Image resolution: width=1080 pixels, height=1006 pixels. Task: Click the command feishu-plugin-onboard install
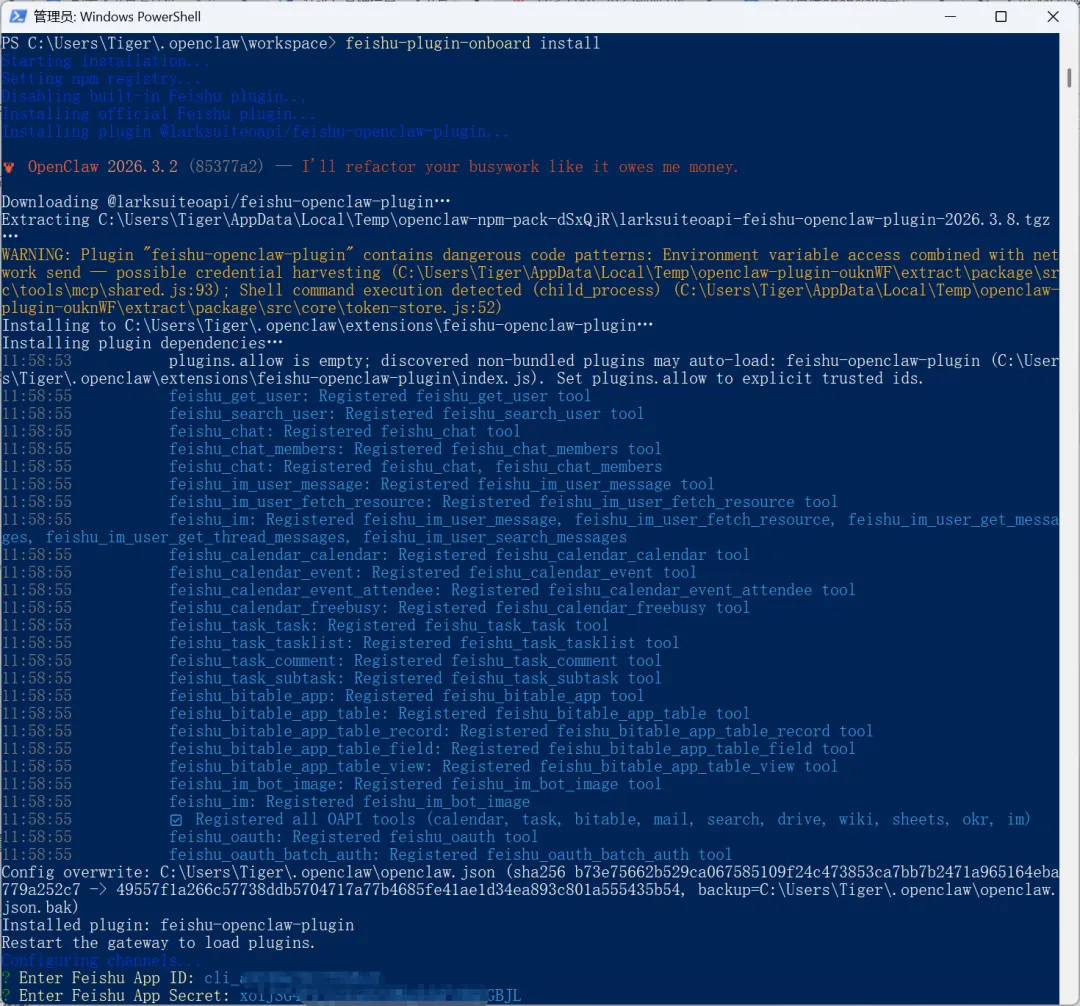point(472,43)
